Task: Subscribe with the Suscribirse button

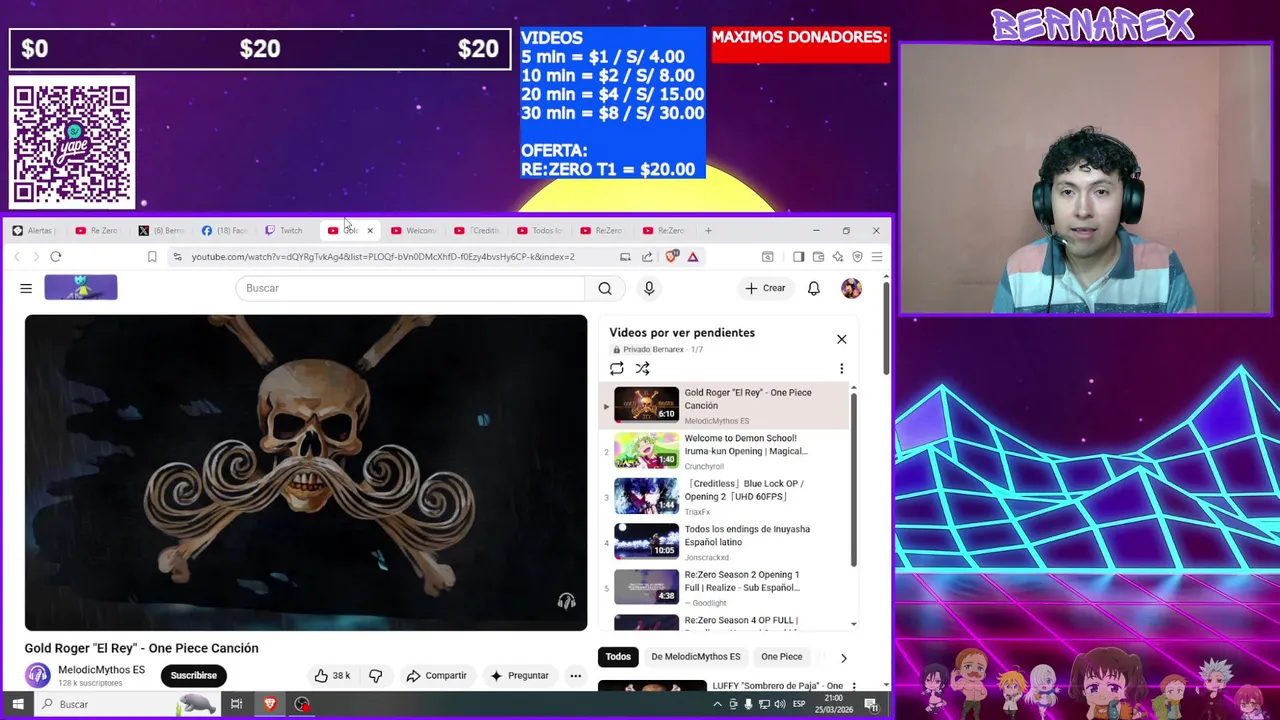Action: tap(194, 676)
